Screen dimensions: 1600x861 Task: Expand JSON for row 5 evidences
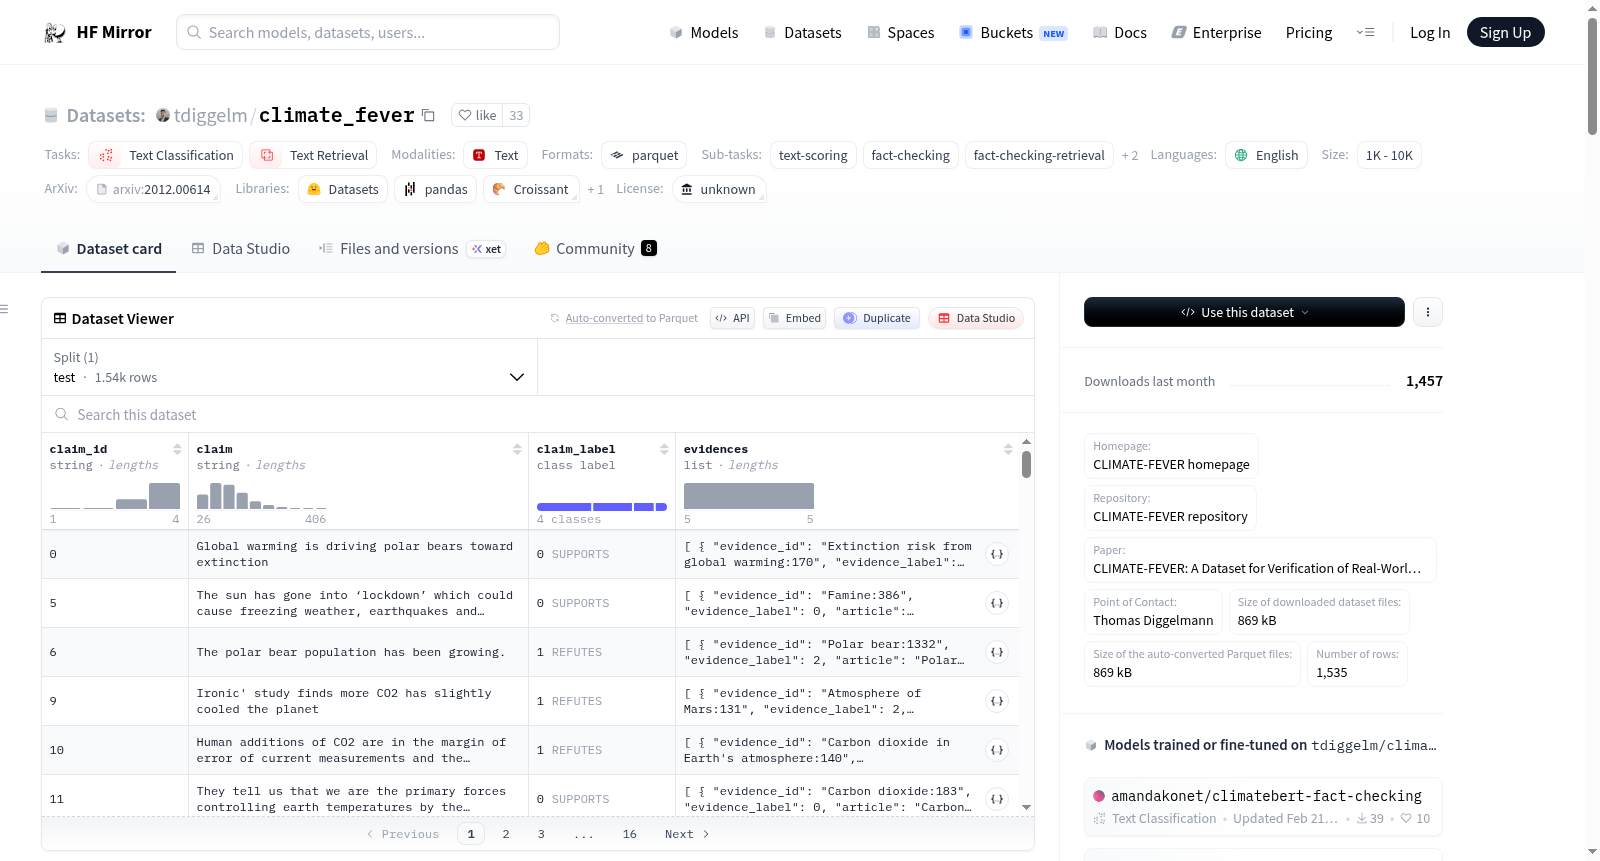(x=997, y=603)
